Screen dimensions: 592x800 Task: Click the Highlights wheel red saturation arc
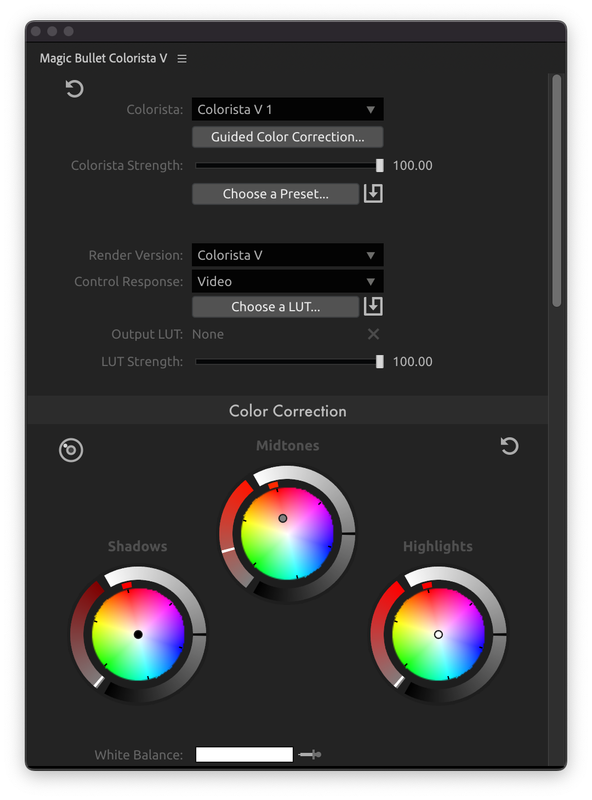[x=379, y=633]
